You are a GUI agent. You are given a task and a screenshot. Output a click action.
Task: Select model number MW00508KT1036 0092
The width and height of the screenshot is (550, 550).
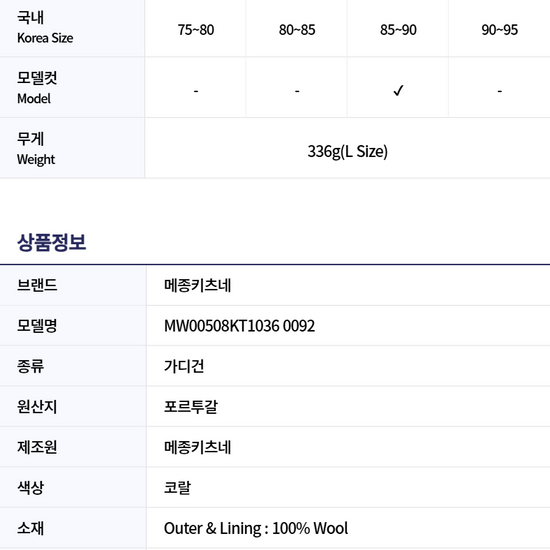pyautogui.click(x=239, y=326)
